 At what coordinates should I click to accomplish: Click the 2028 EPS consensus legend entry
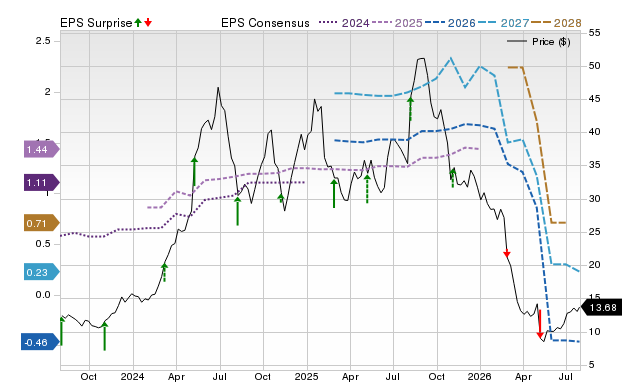pyautogui.click(x=556, y=23)
